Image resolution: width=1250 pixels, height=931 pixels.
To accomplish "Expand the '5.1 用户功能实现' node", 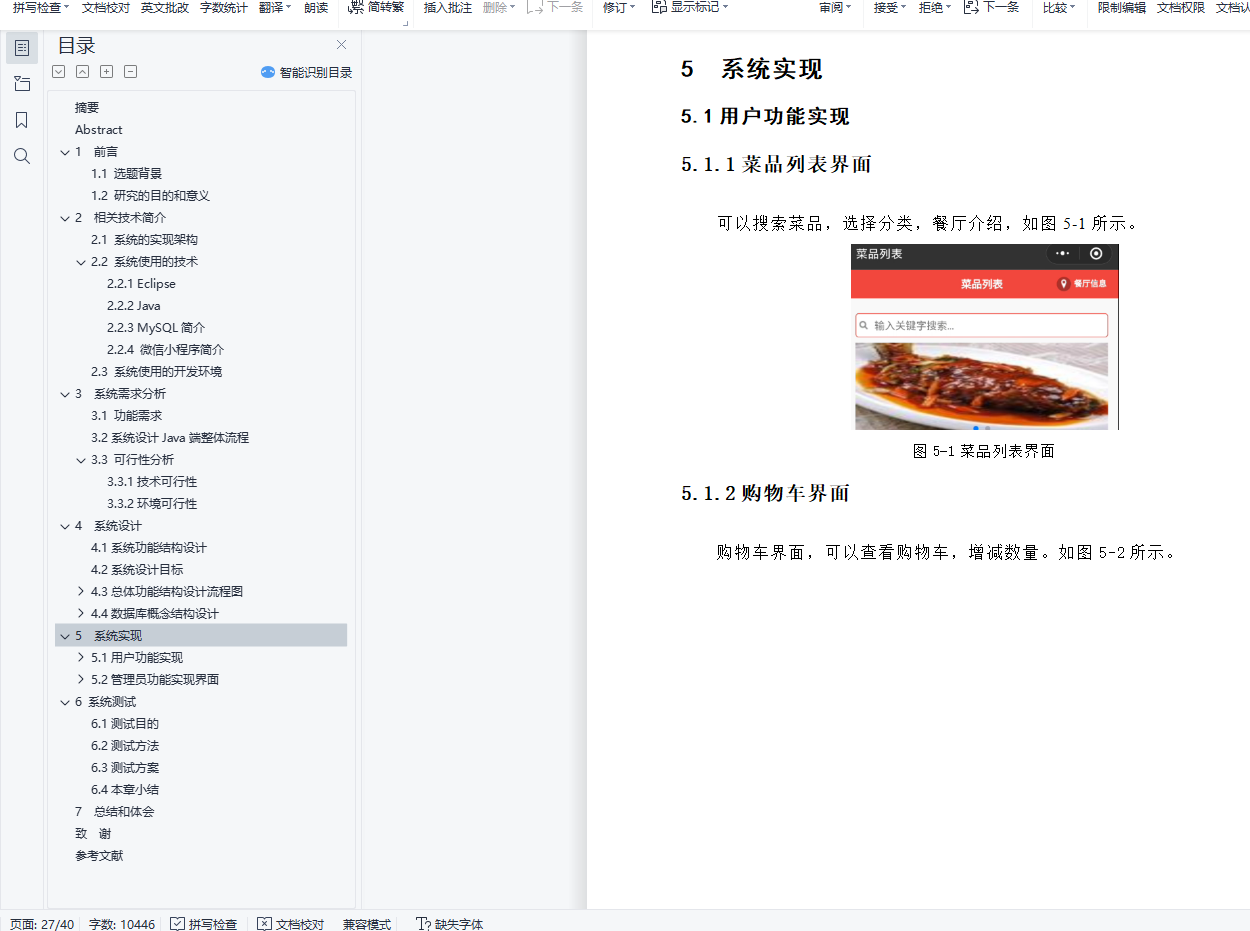I will pyautogui.click(x=81, y=658).
